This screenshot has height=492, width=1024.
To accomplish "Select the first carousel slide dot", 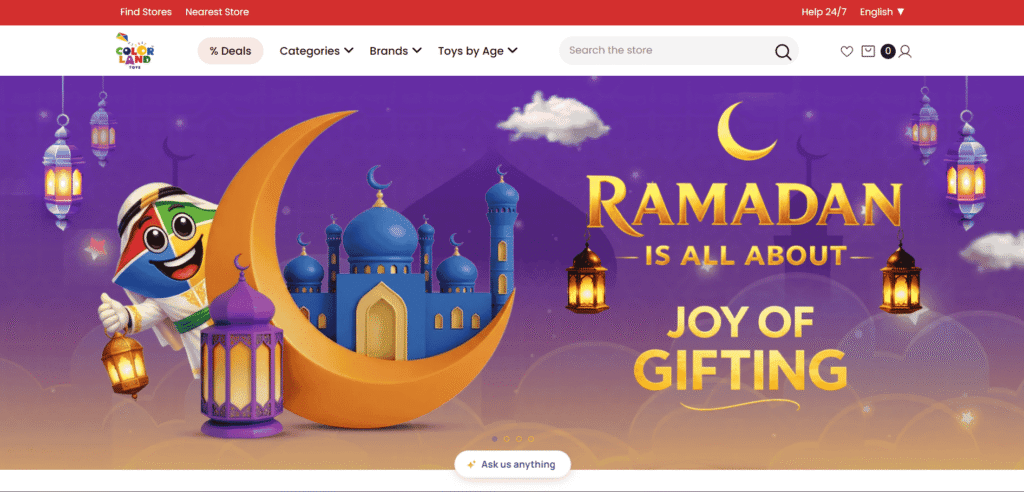I will 494,439.
